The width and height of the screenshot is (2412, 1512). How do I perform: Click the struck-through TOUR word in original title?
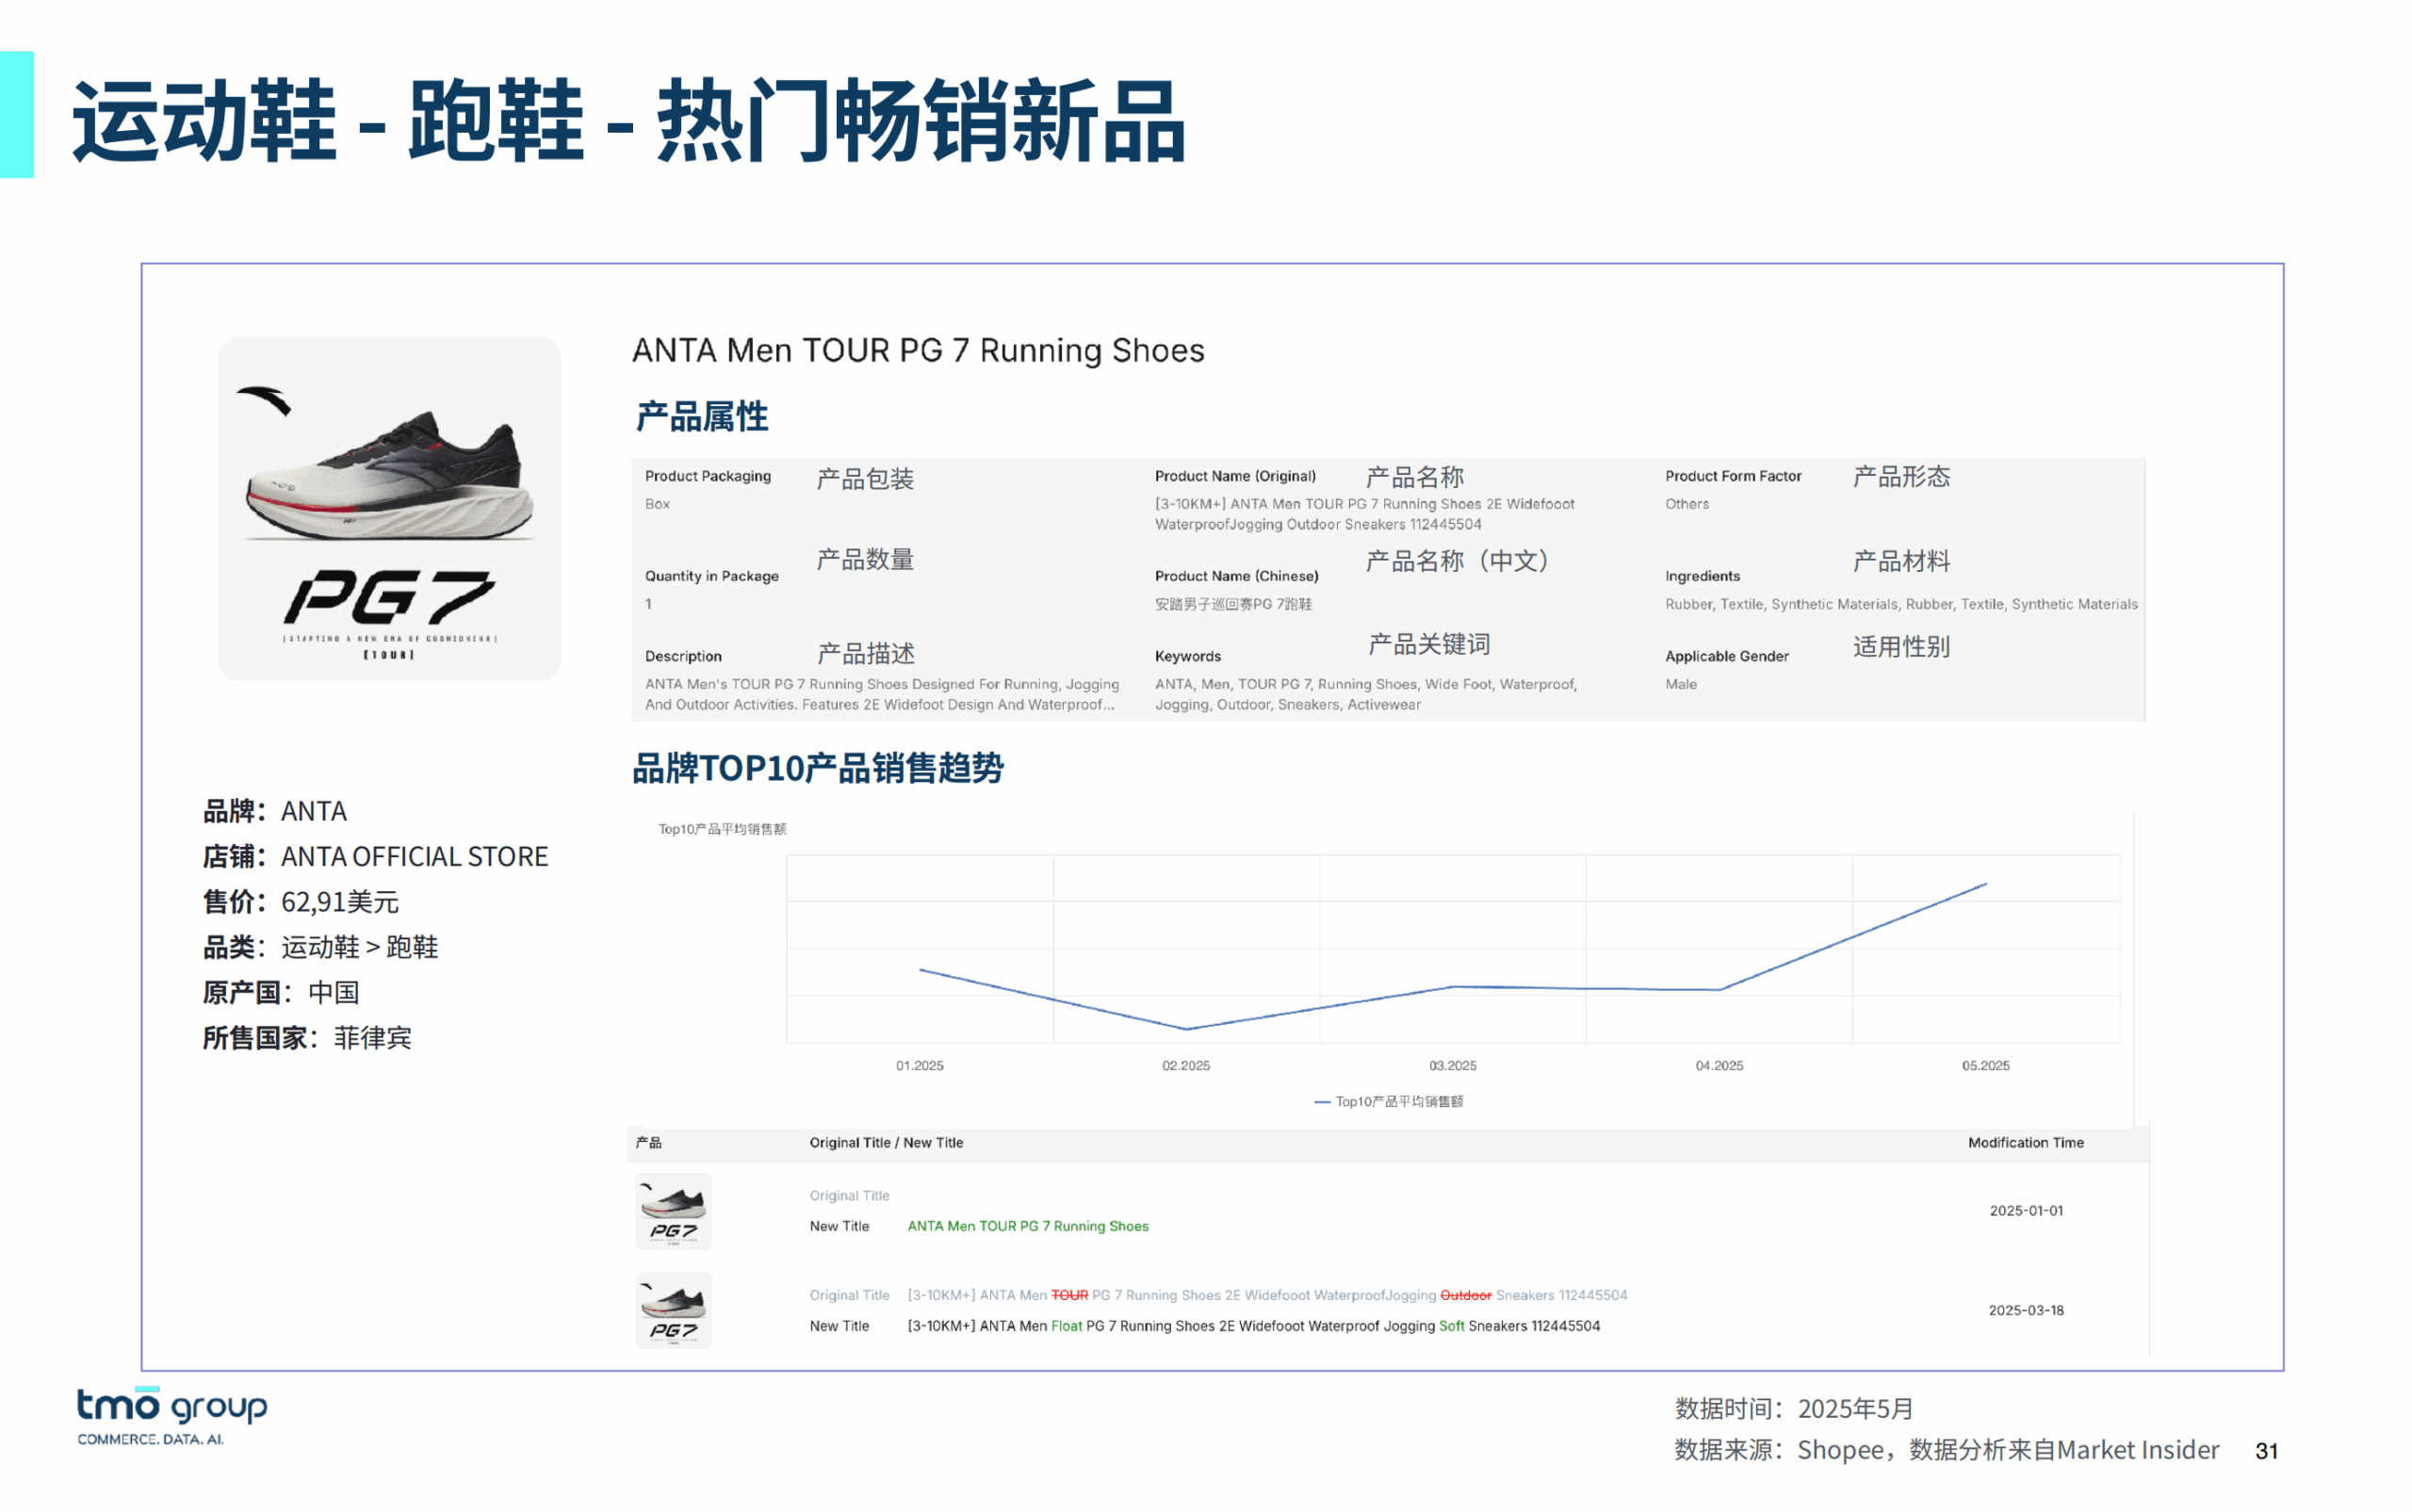pos(1069,1295)
